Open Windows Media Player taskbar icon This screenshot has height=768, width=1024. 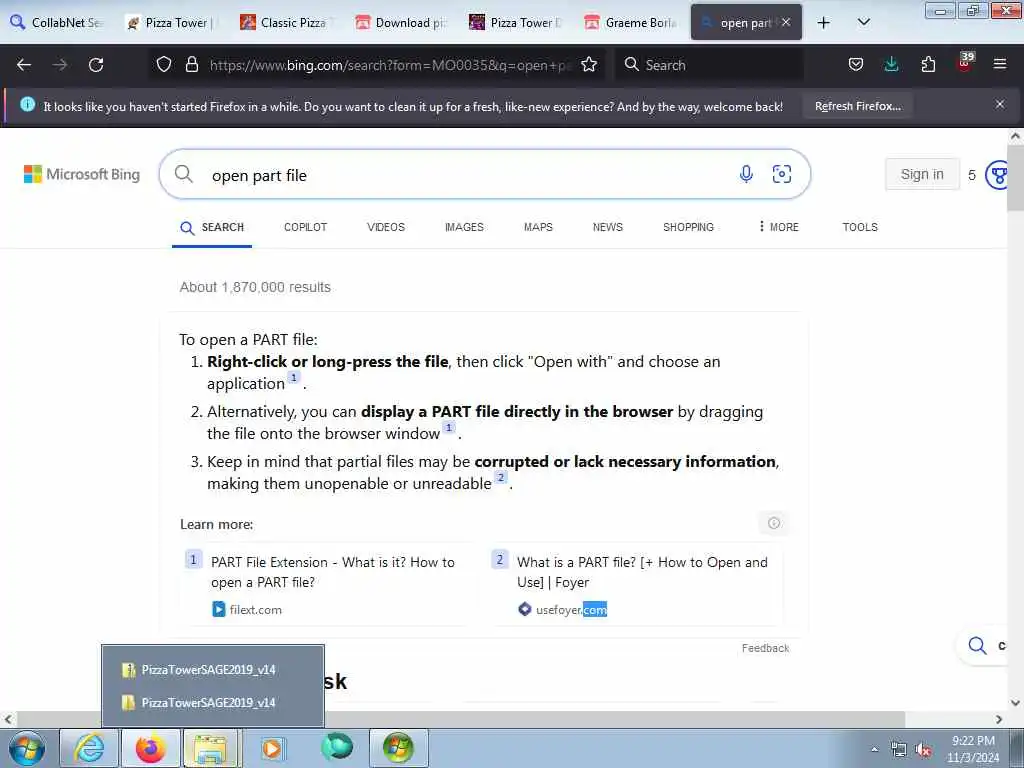[272, 748]
